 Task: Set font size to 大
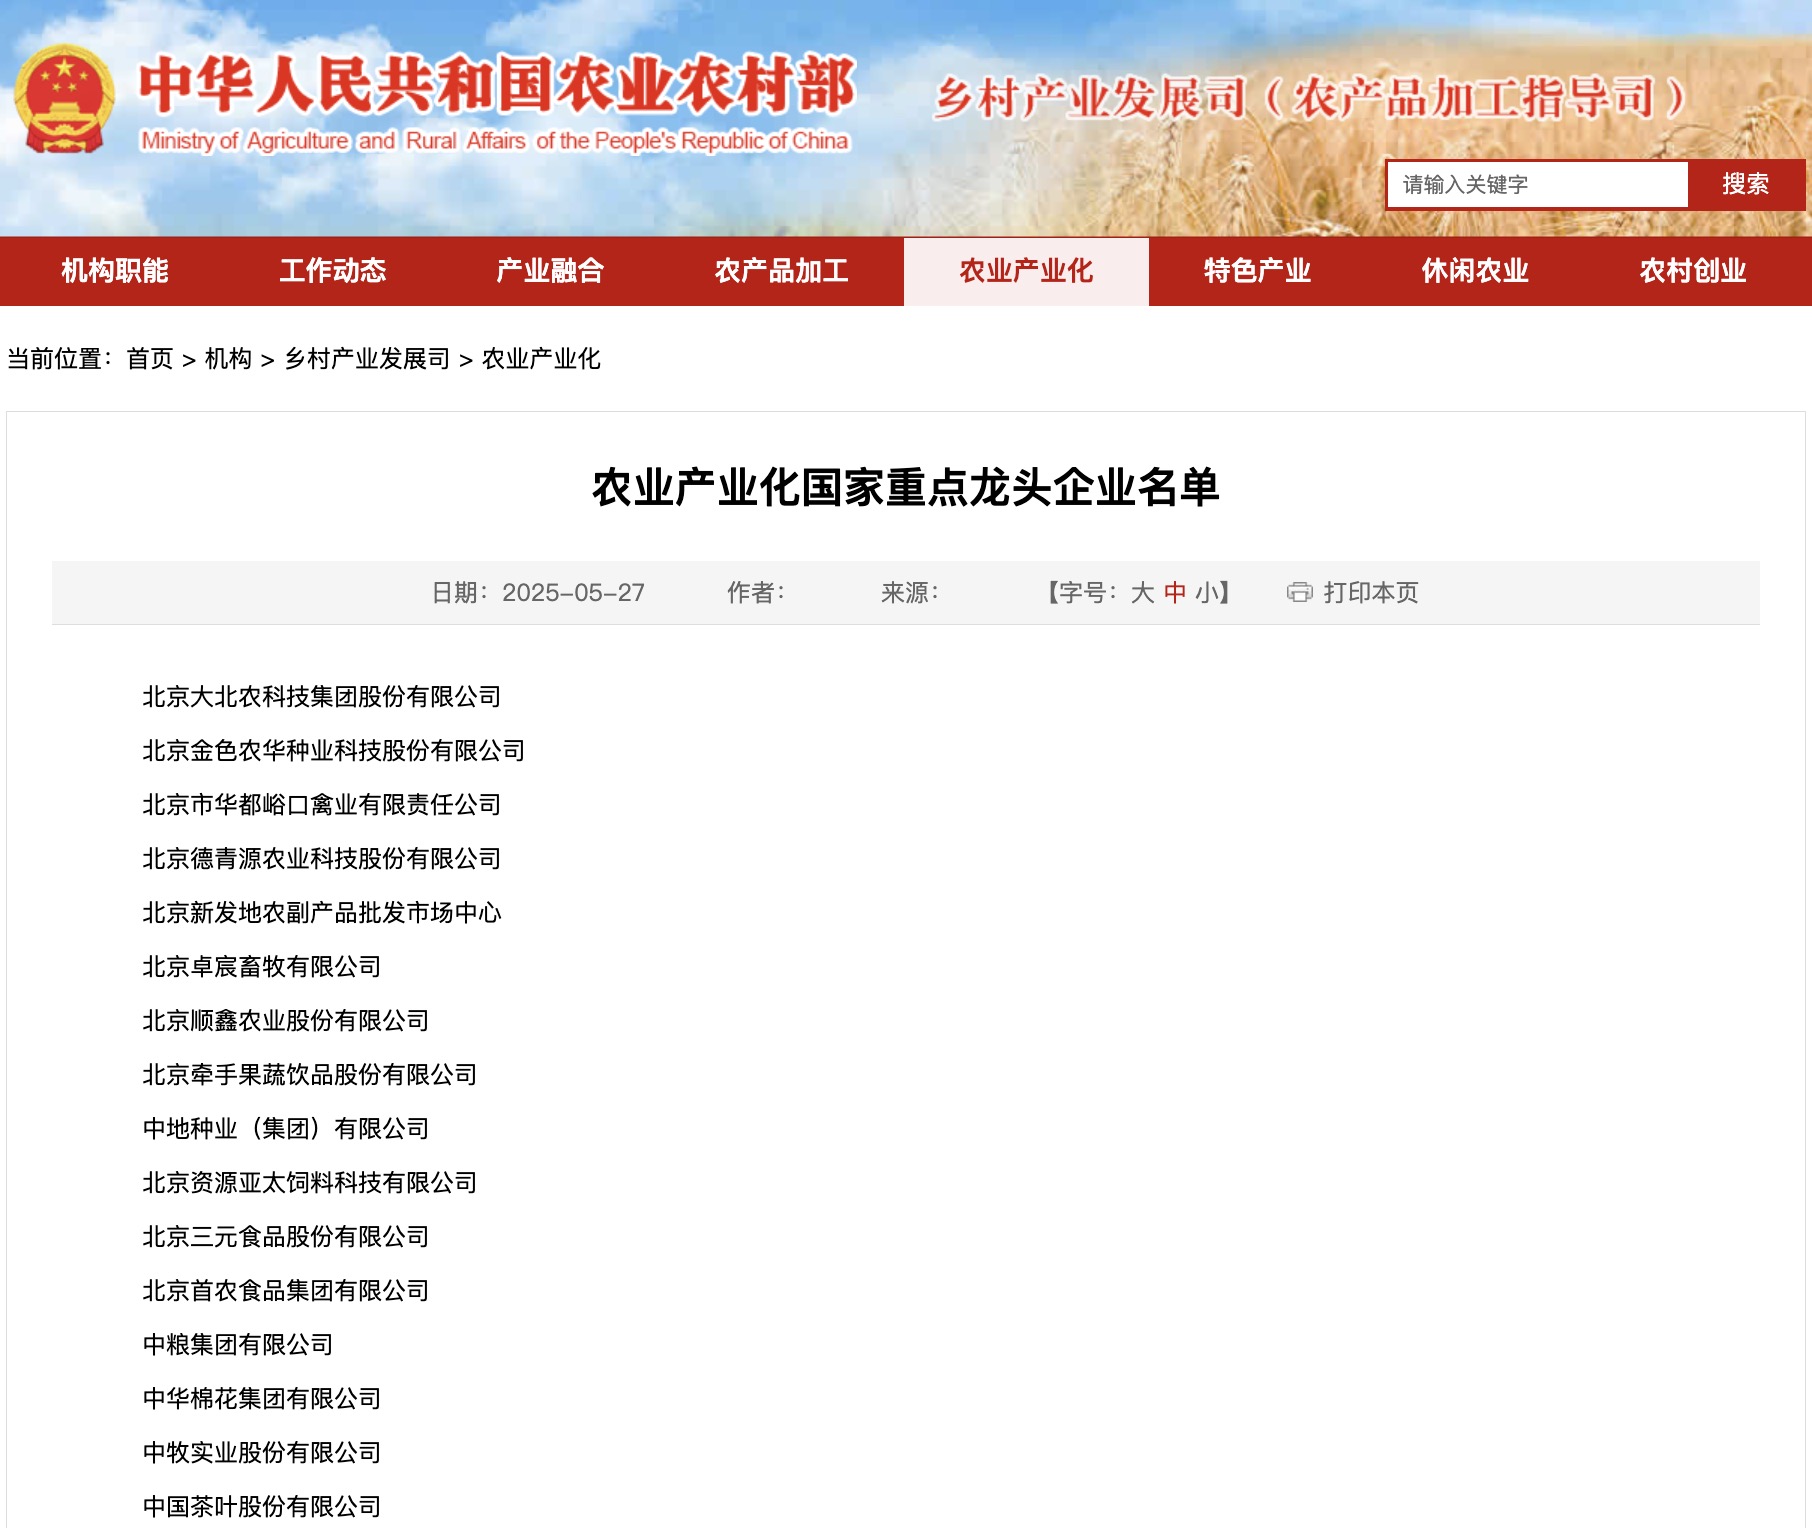(1142, 593)
